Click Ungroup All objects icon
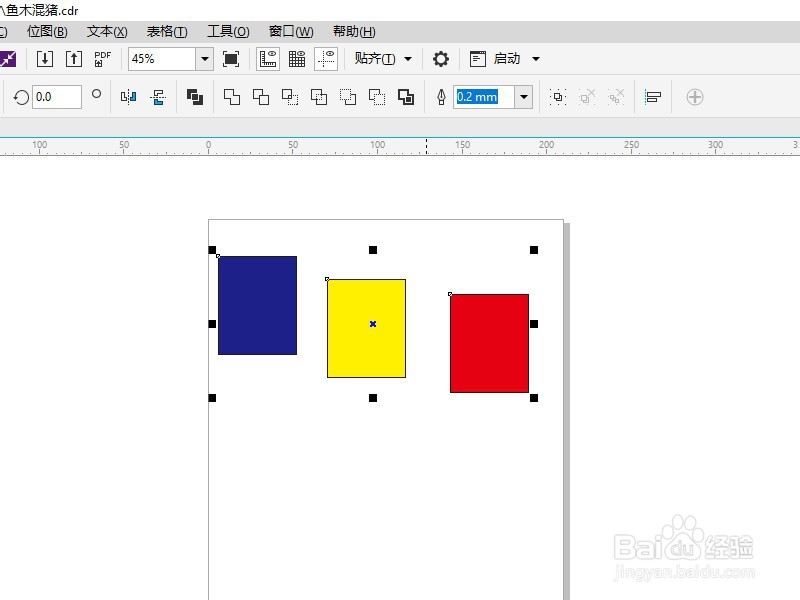The width and height of the screenshot is (800, 600). pyautogui.click(x=616, y=97)
